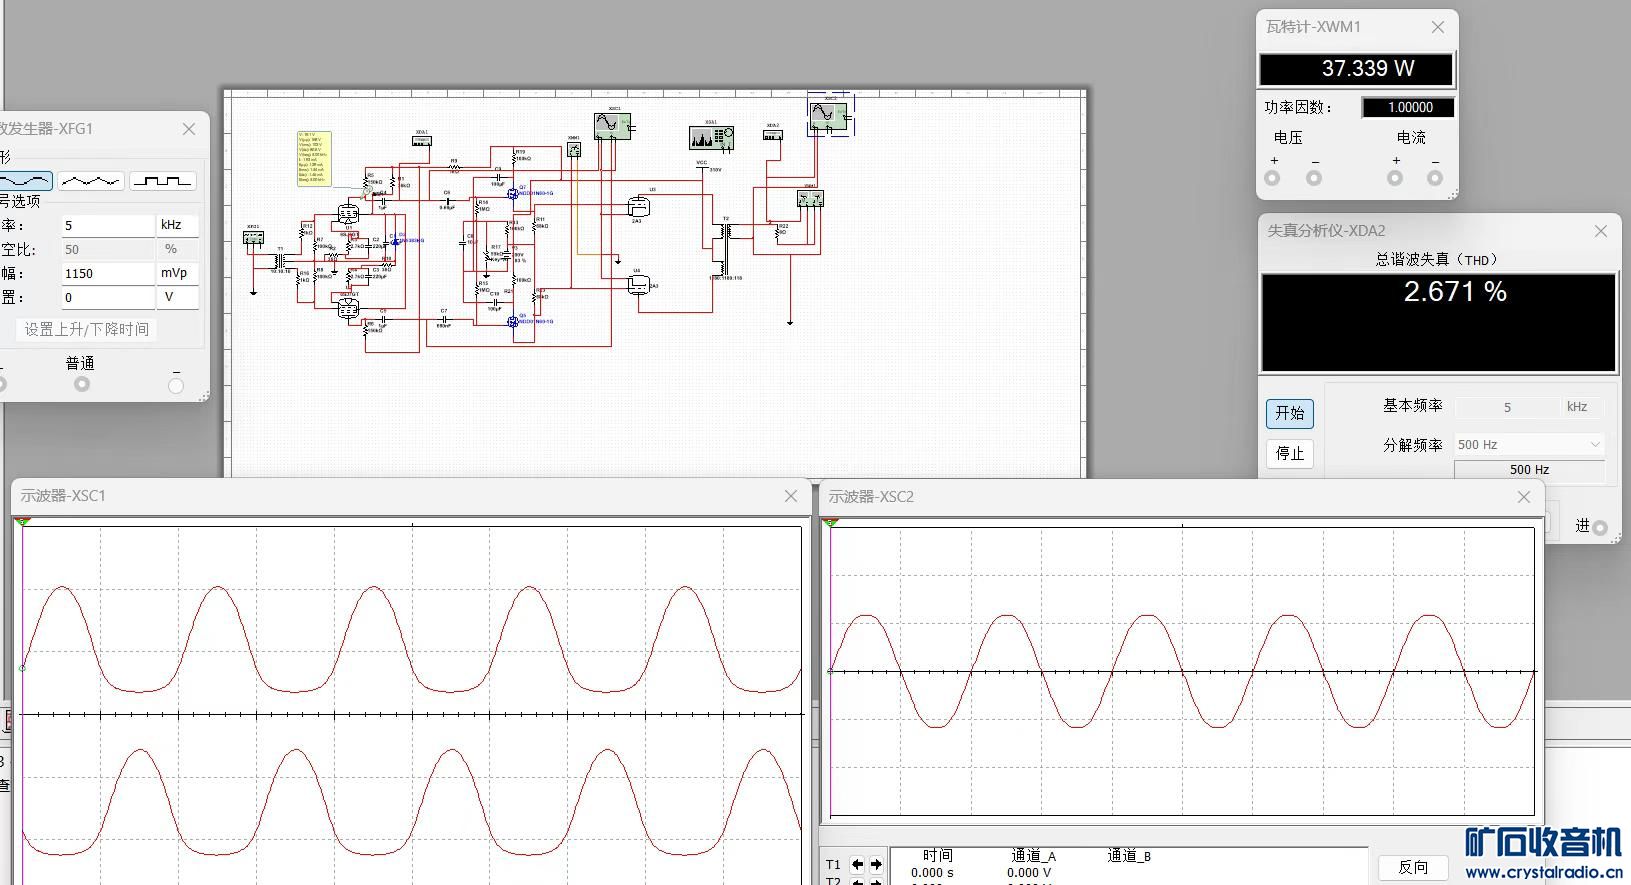
Task: Select the square waveform button
Action: (162, 181)
